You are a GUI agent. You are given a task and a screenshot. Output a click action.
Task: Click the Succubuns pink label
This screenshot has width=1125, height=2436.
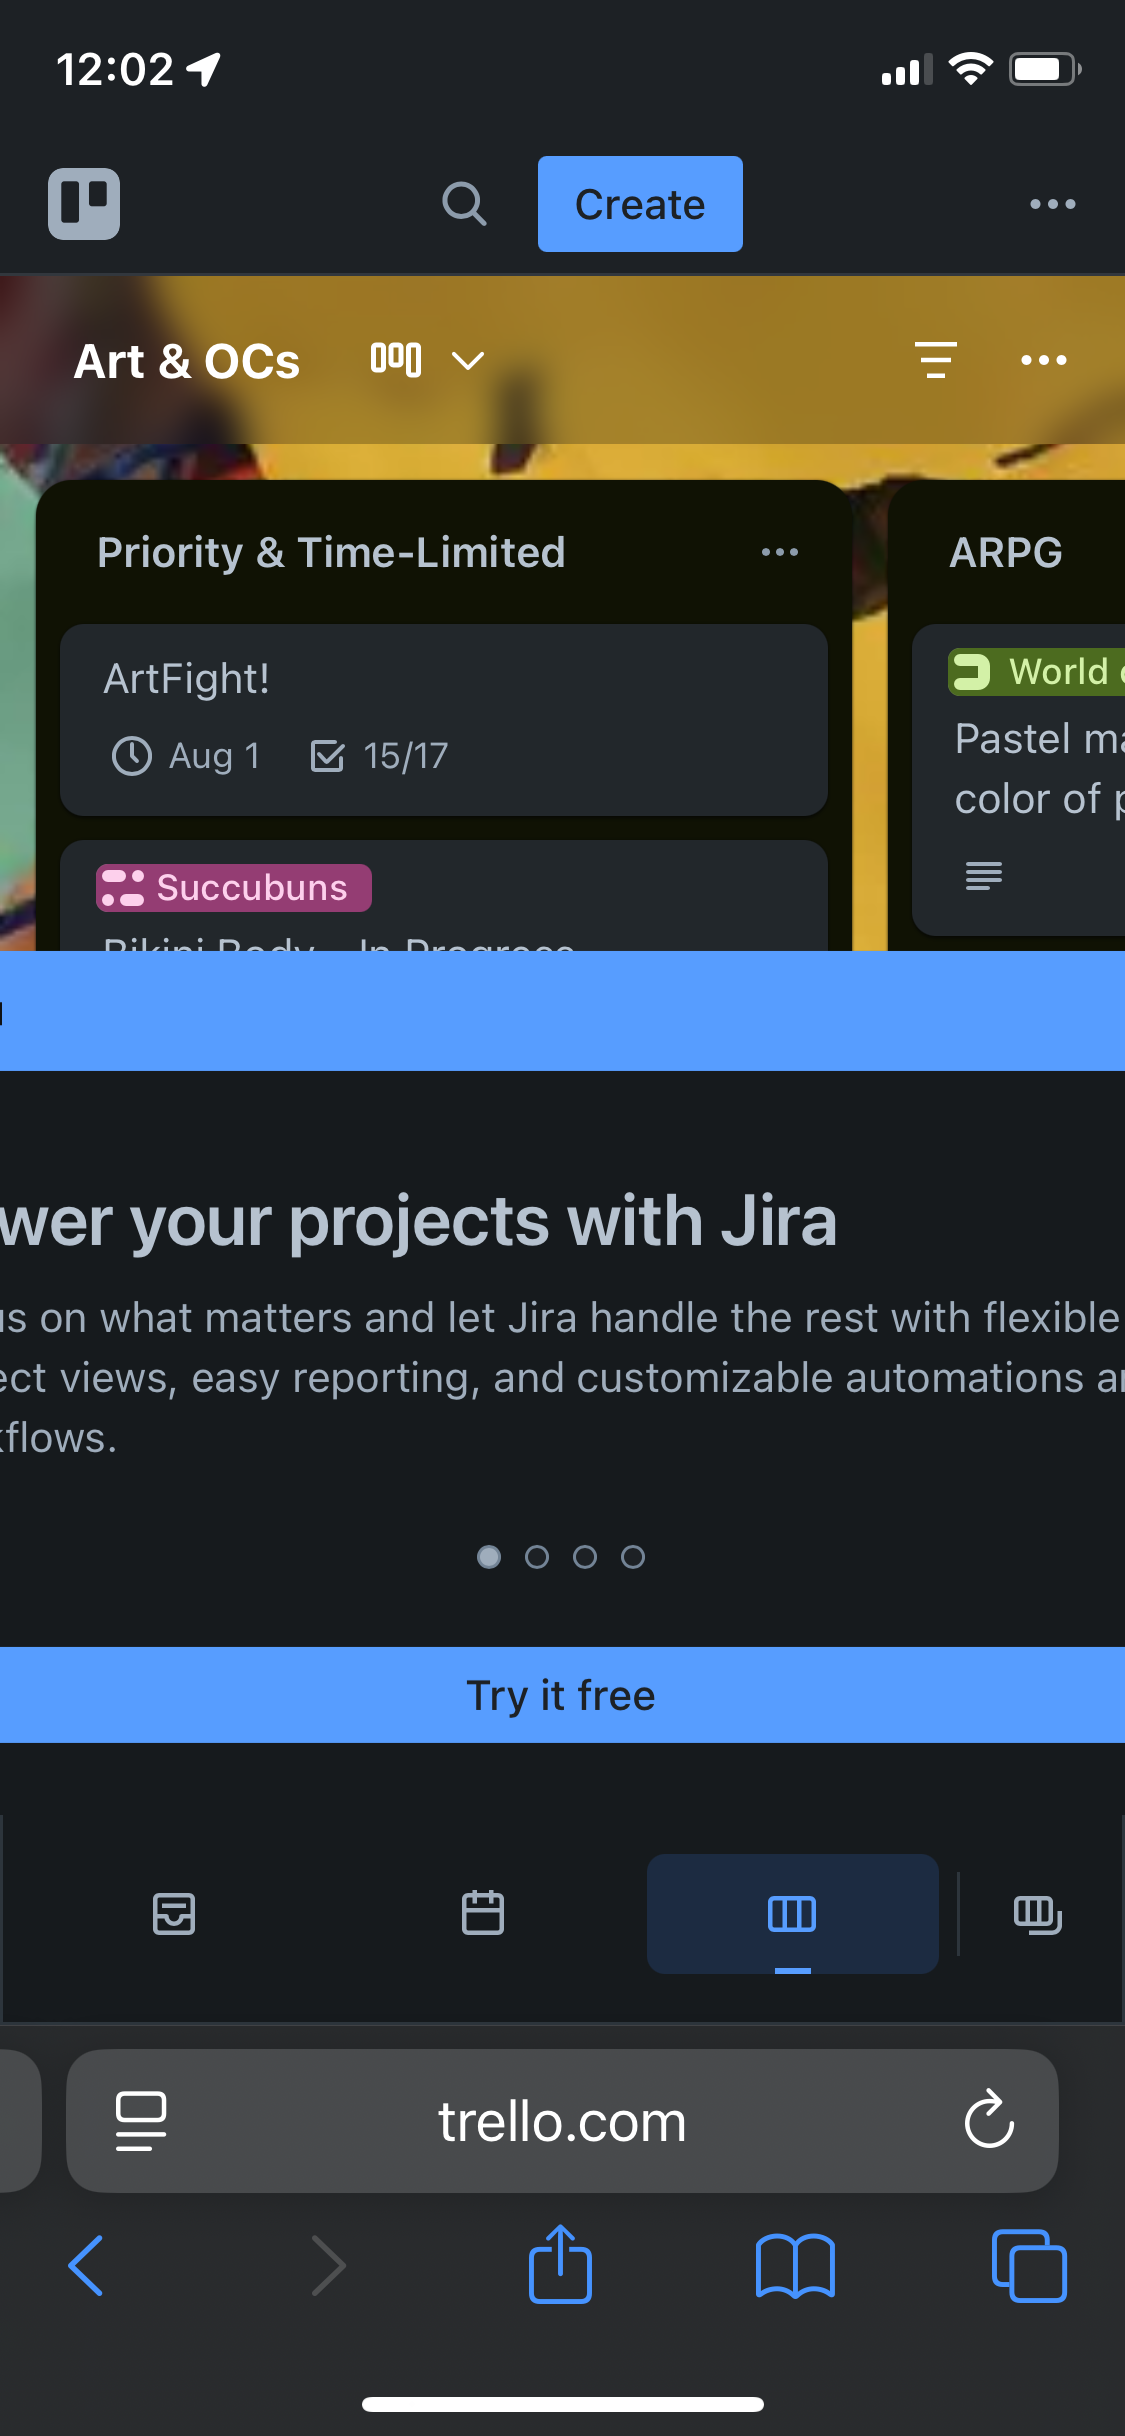pos(234,888)
